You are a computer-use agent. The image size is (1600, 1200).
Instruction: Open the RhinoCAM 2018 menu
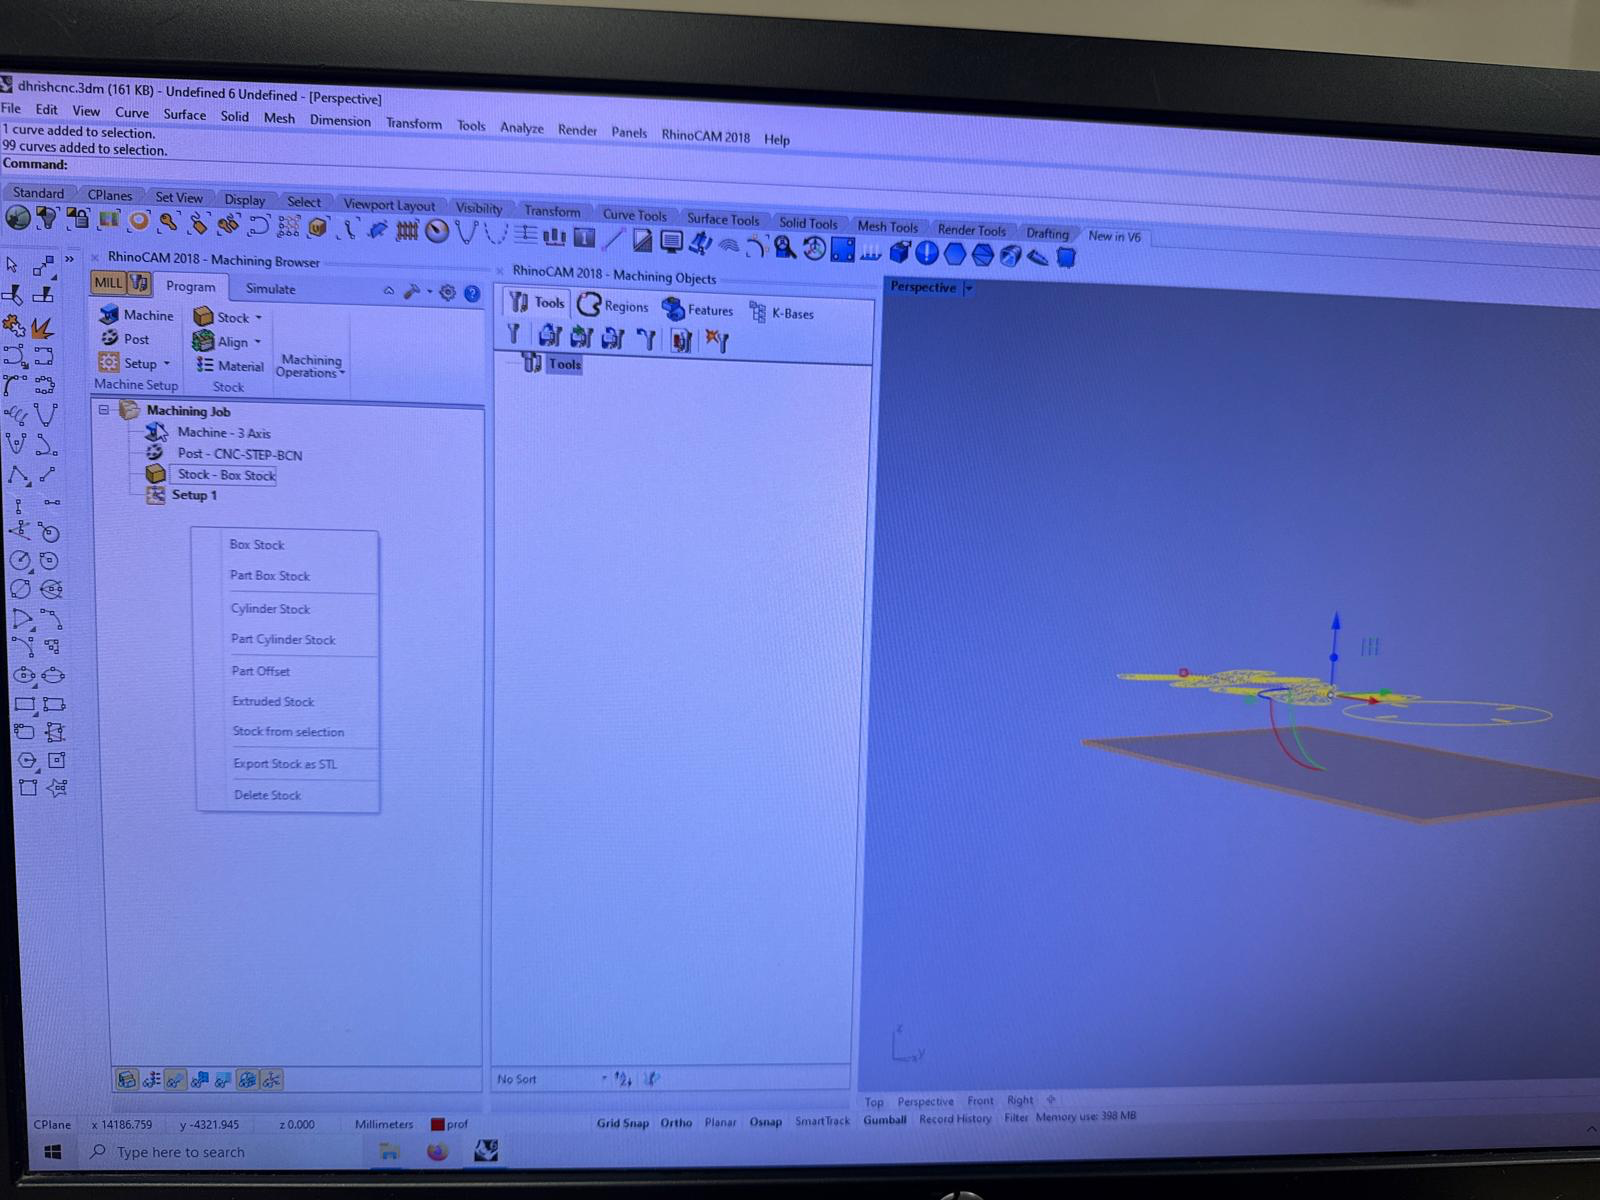click(705, 136)
